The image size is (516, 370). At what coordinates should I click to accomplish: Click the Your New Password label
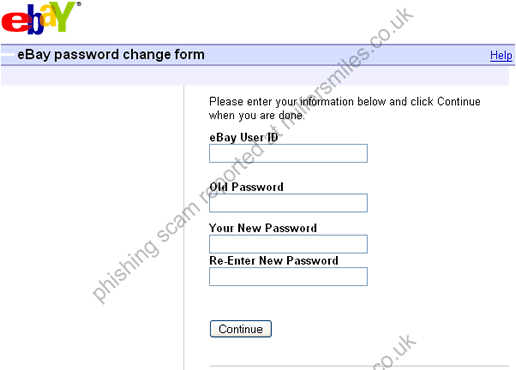(x=263, y=228)
